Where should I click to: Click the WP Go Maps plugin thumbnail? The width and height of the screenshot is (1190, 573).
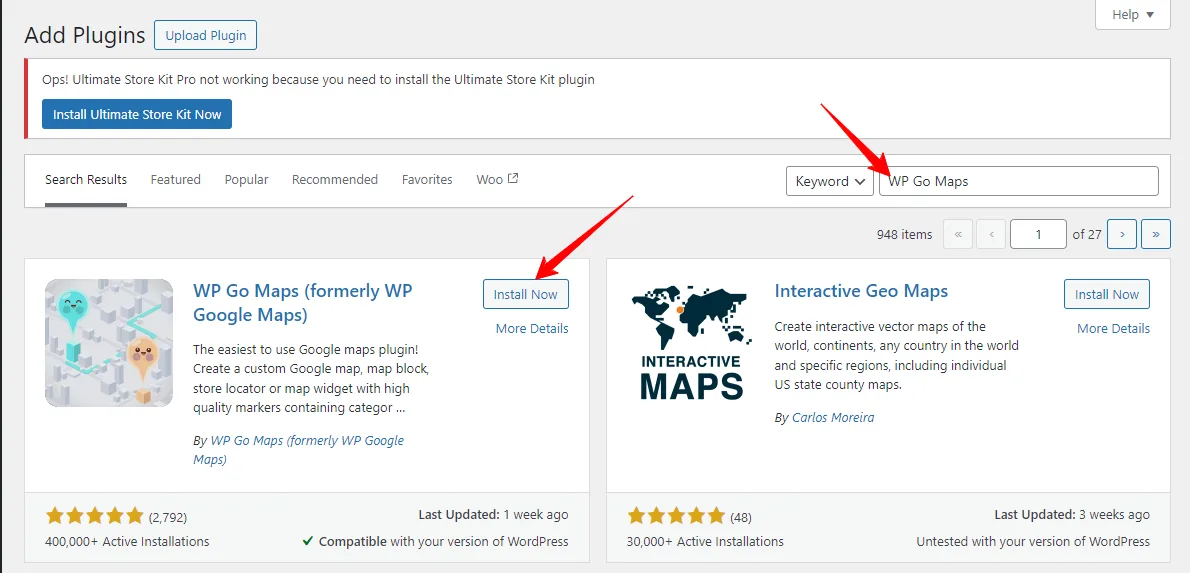(109, 343)
